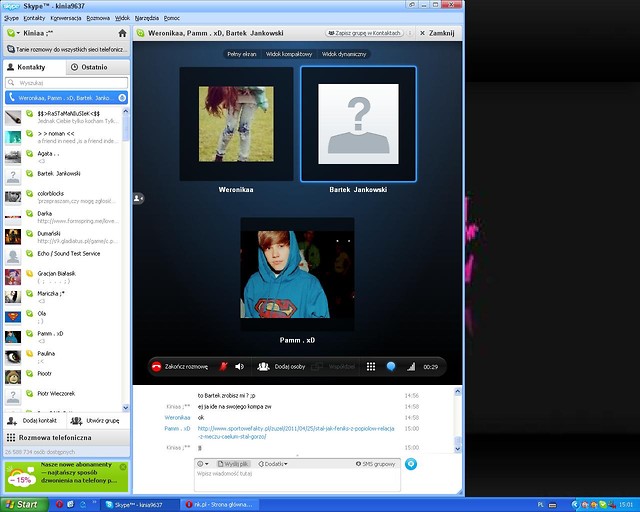Select contact Darka

coord(63,217)
